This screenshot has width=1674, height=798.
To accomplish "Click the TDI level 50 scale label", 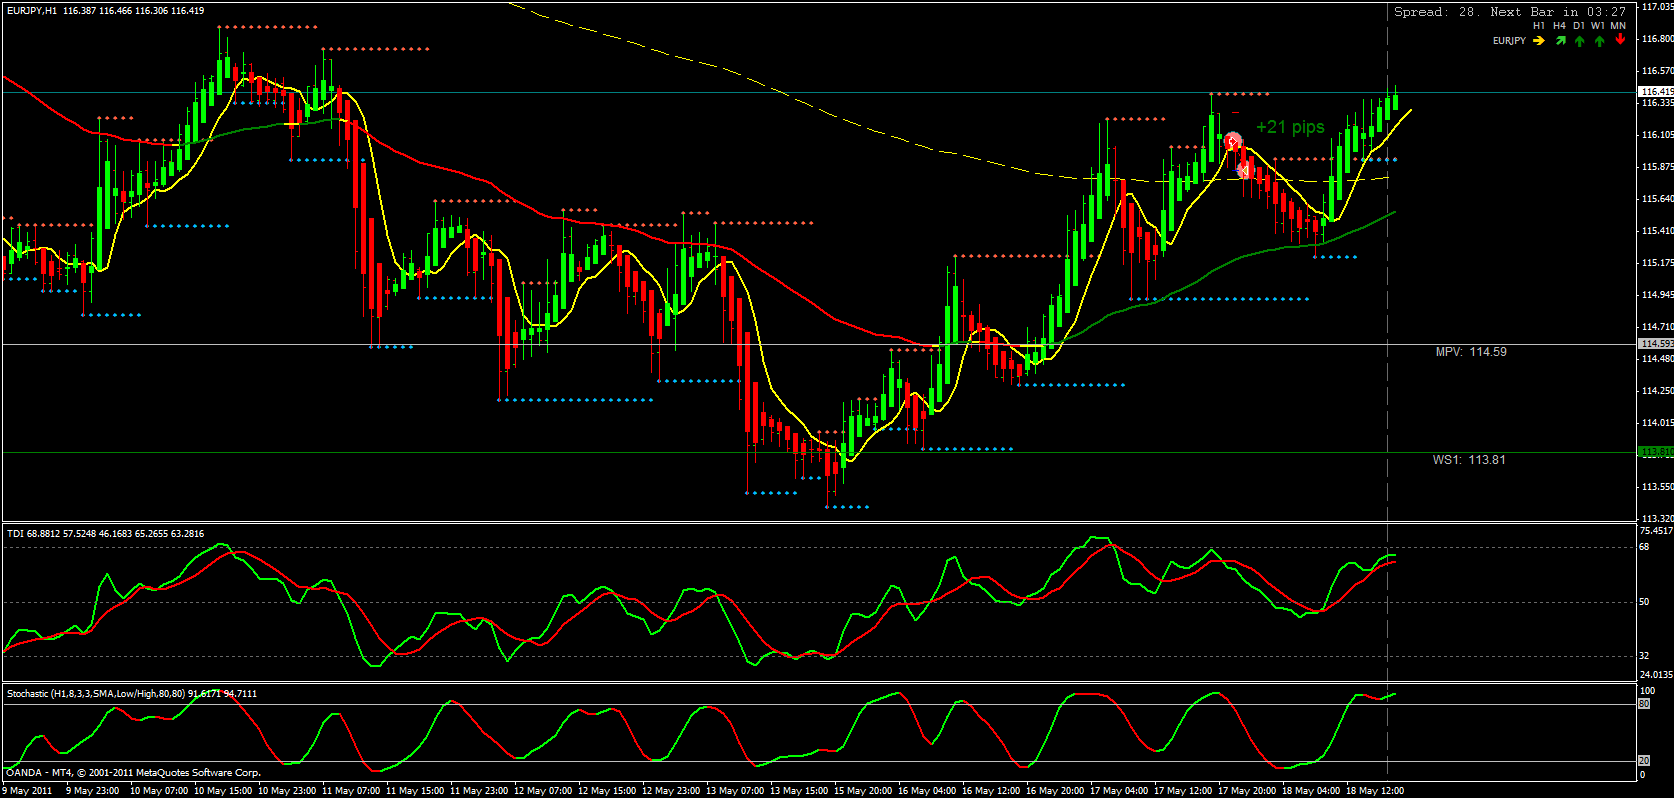I will (x=1645, y=602).
